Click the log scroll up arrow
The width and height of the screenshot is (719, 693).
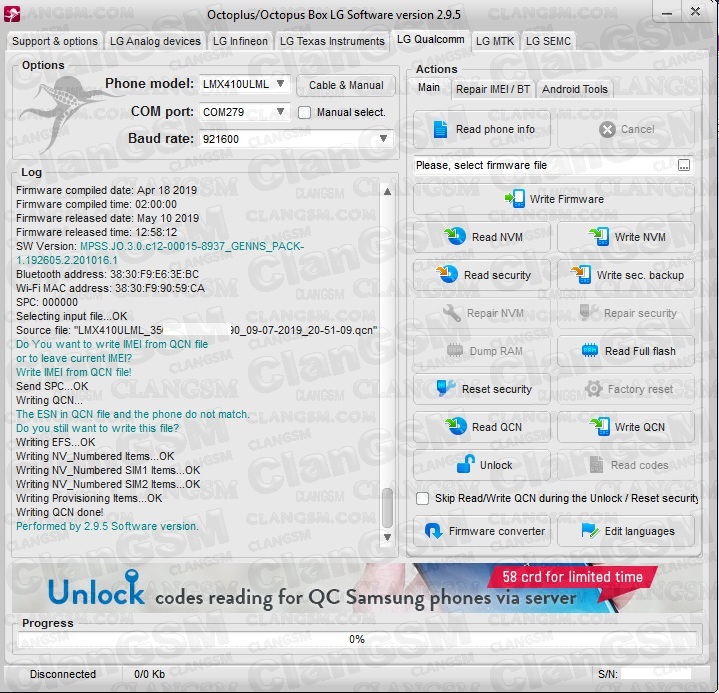point(387,191)
